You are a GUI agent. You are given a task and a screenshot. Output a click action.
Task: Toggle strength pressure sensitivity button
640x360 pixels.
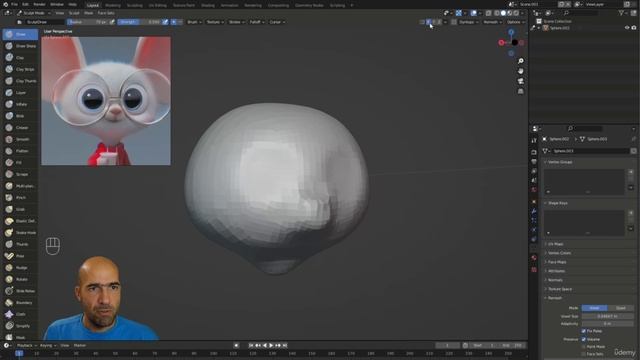coord(165,22)
